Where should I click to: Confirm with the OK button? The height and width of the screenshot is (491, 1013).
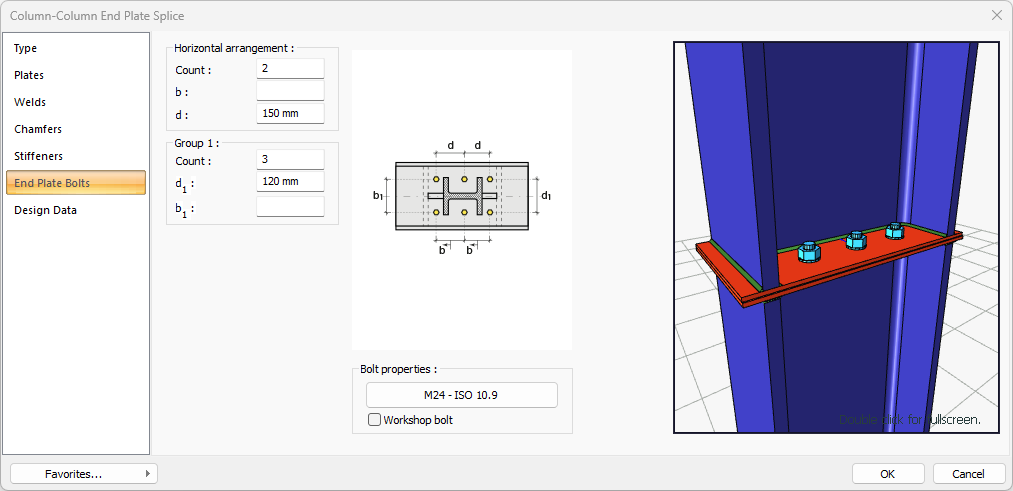888,474
